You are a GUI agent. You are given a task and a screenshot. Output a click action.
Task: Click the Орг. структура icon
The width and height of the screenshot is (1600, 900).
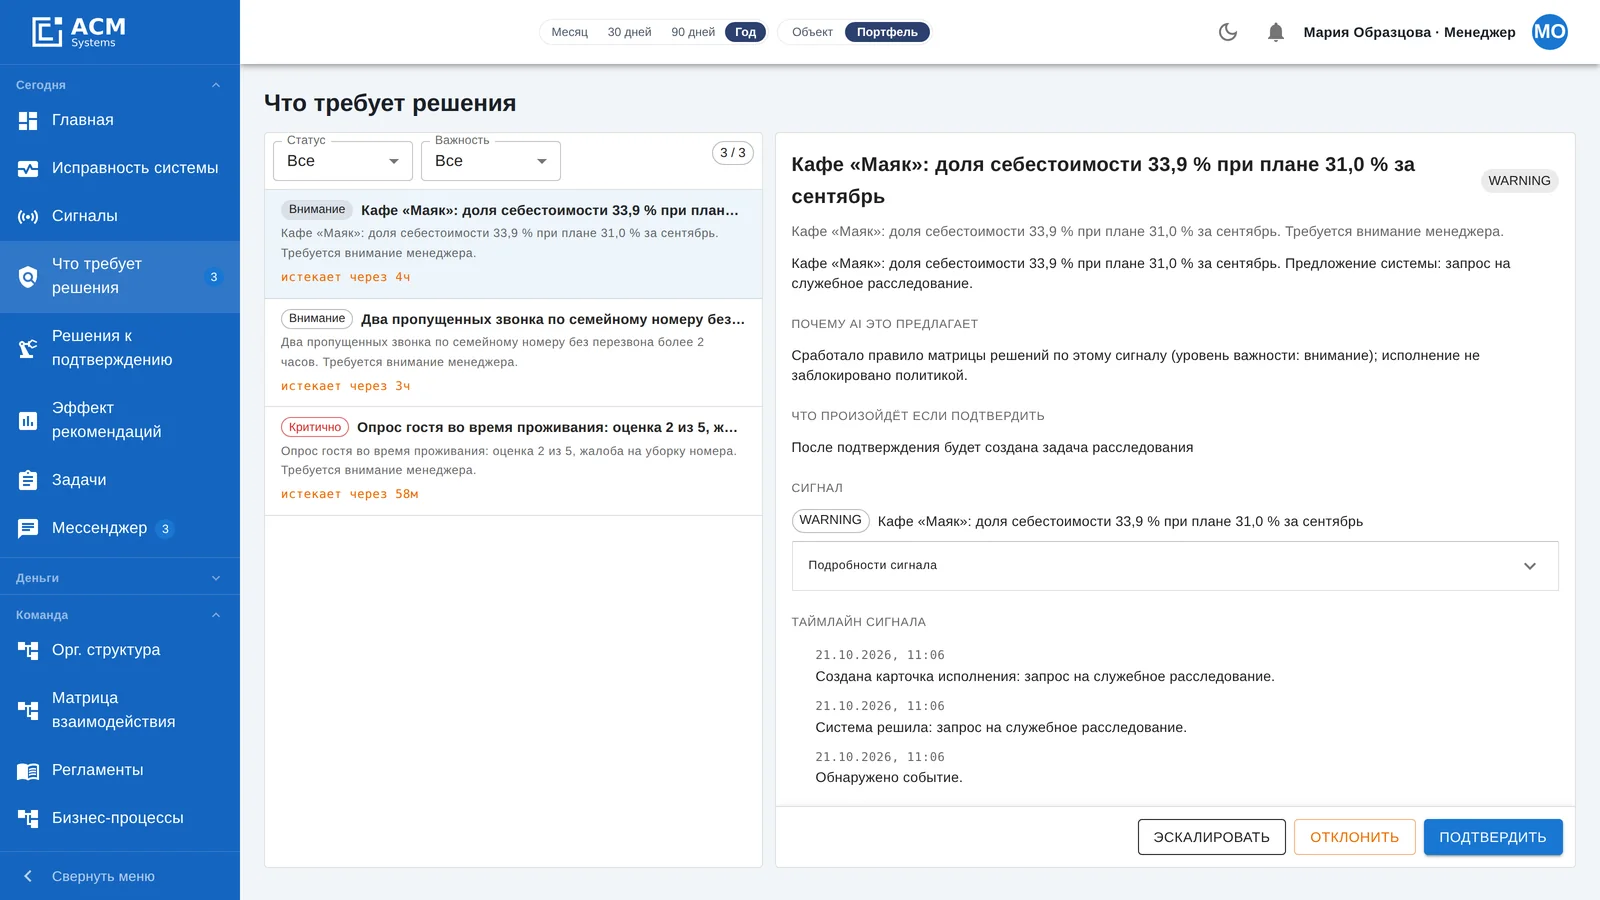28,650
